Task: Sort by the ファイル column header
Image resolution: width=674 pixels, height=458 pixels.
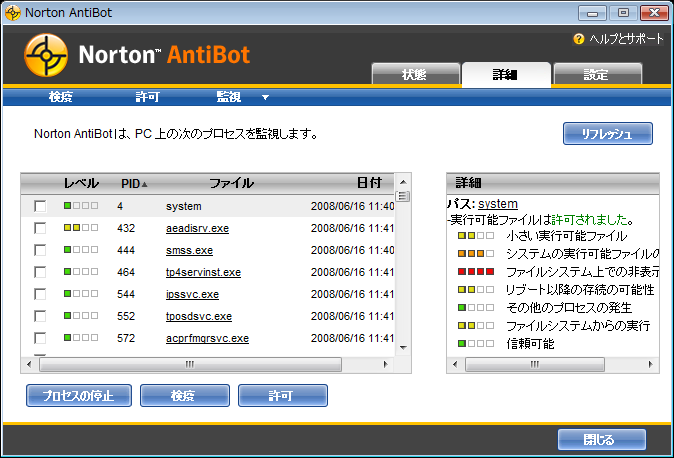Action: (x=231, y=183)
